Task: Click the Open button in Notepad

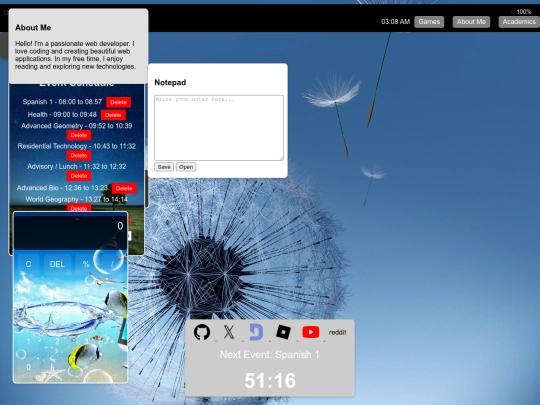Action: [x=186, y=167]
